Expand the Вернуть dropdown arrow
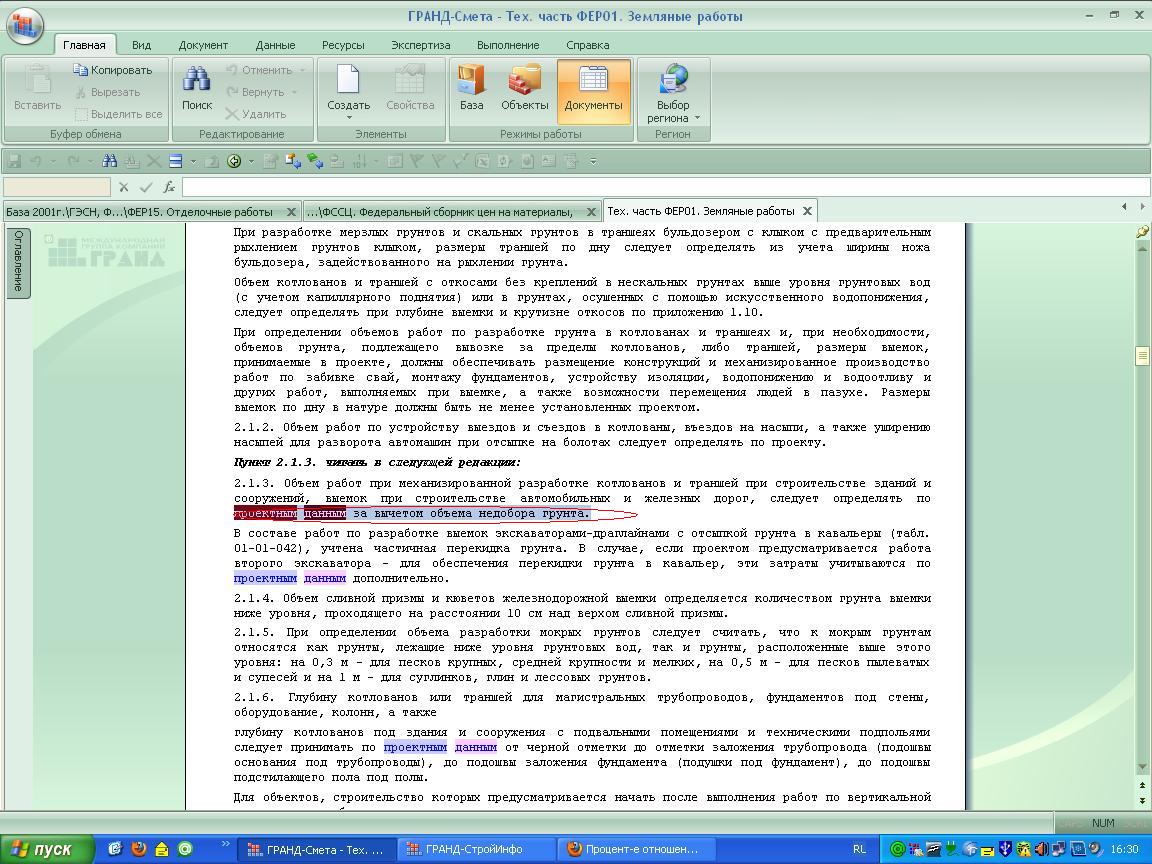The height and width of the screenshot is (864, 1152). point(294,92)
